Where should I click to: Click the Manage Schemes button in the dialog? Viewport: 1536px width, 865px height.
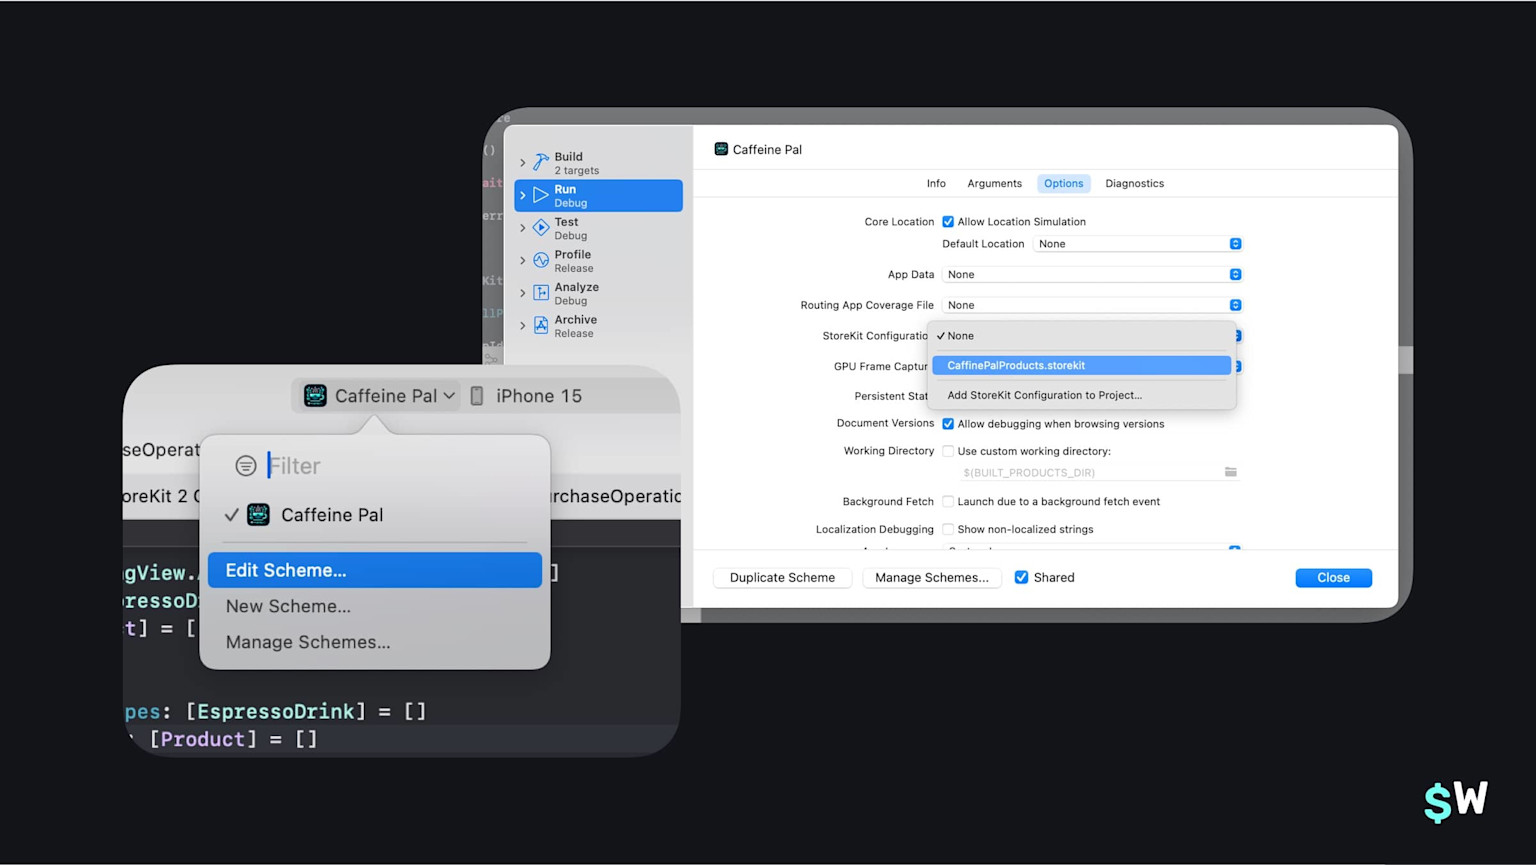pyautogui.click(x=931, y=577)
